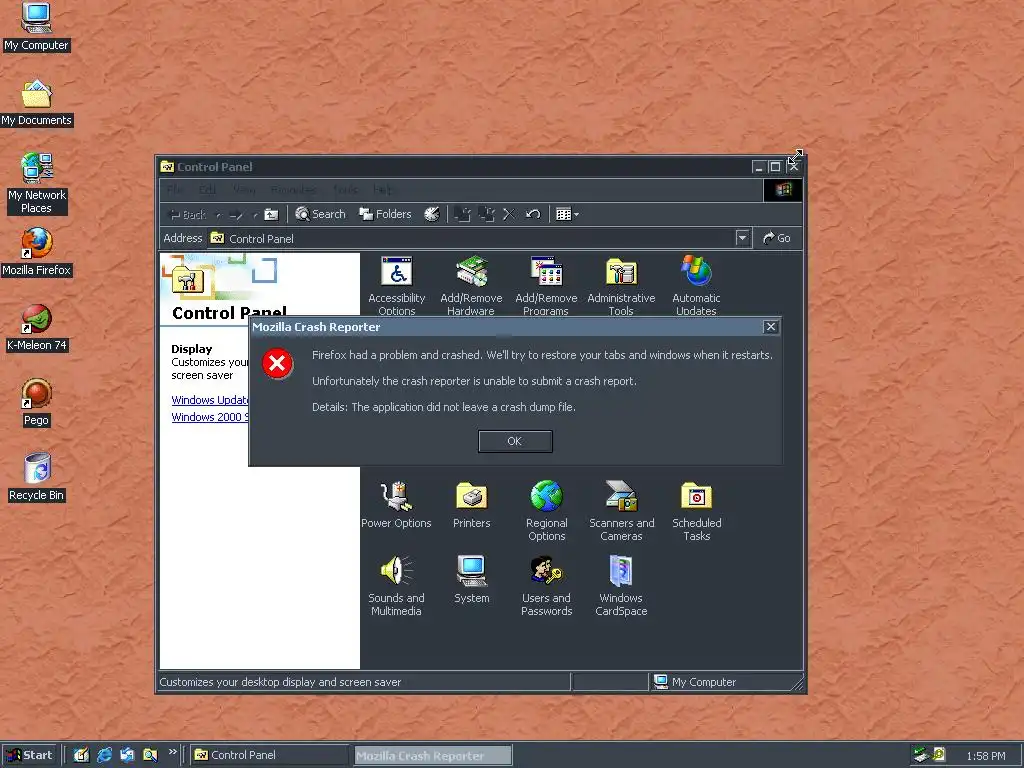This screenshot has width=1024, height=768.
Task: Open the System applet
Action: coord(472,579)
